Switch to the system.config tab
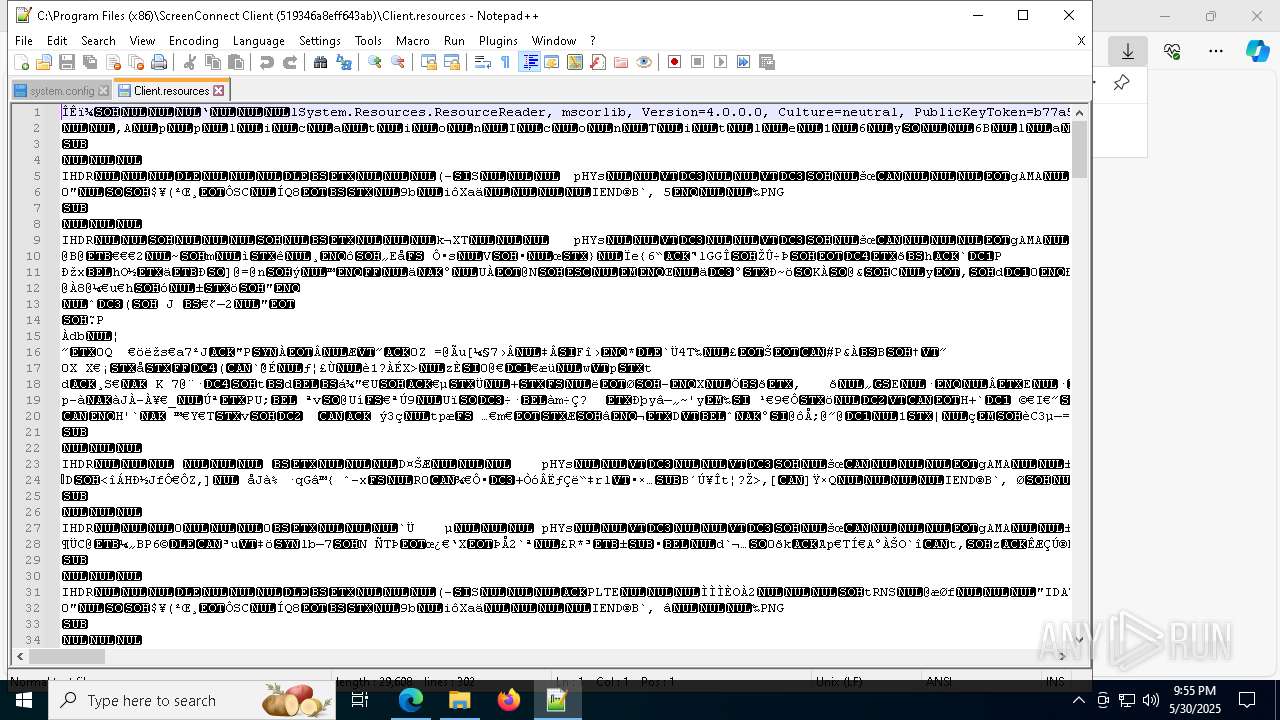1280x720 pixels. coord(62,91)
